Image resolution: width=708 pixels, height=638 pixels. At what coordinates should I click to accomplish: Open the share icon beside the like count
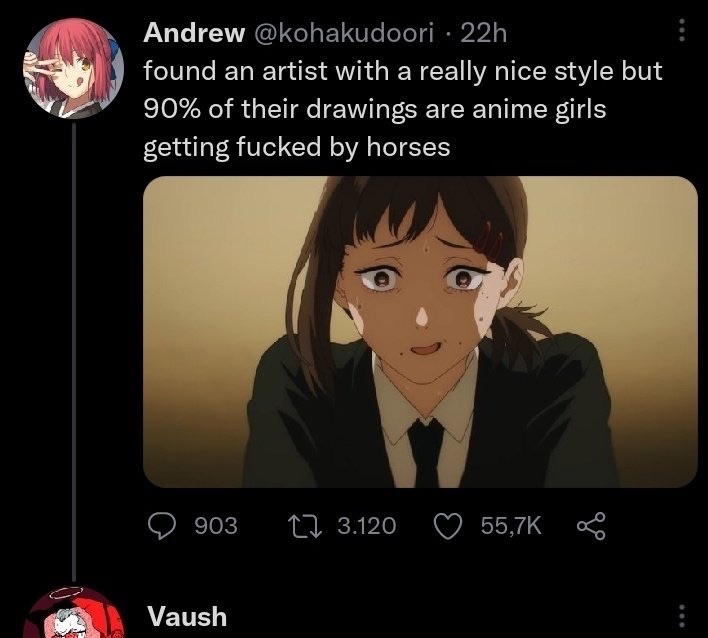[591, 526]
